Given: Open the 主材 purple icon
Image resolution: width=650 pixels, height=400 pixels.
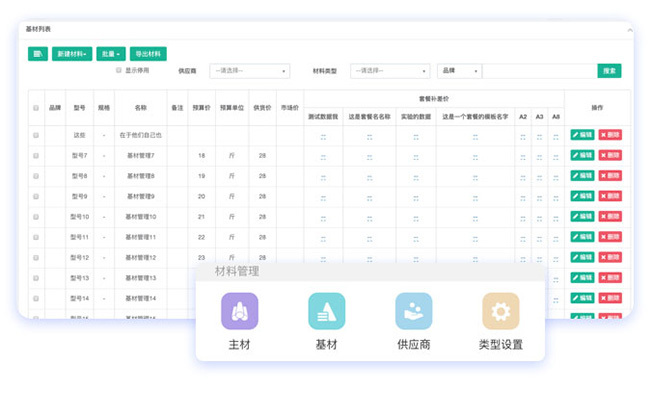Looking at the screenshot, I should 239,312.
